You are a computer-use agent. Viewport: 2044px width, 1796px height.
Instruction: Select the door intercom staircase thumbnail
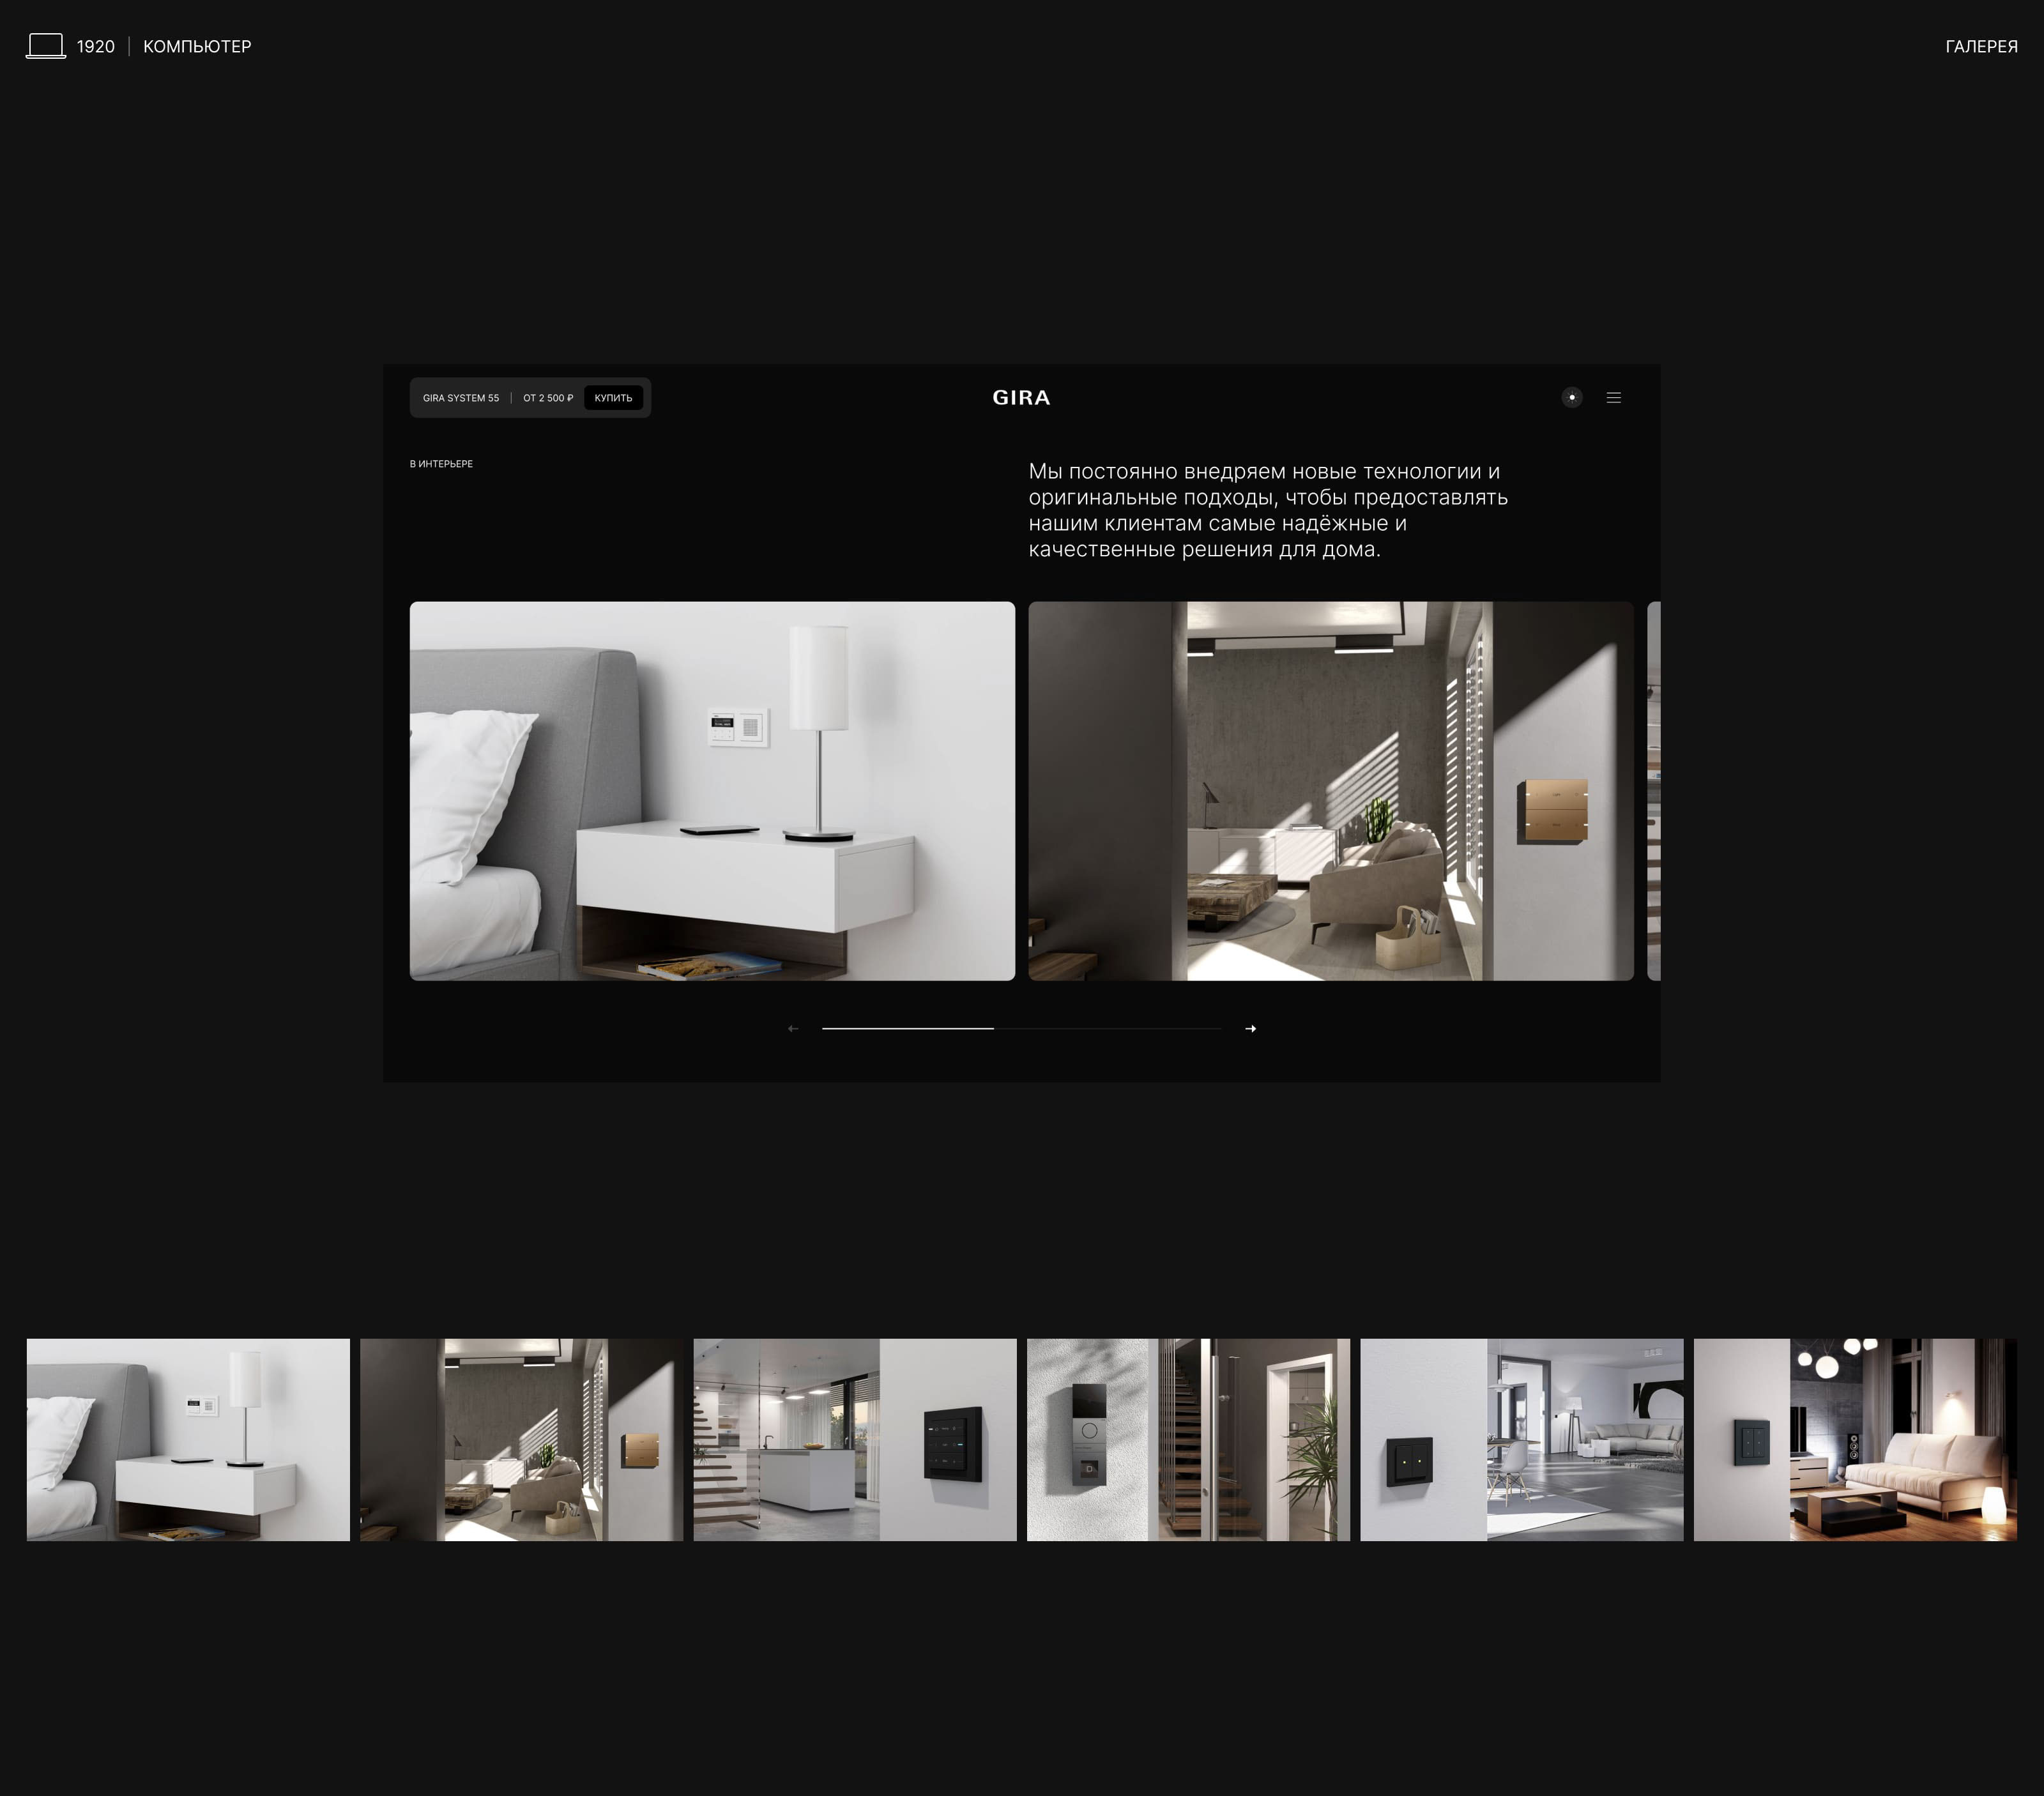click(x=1188, y=1439)
